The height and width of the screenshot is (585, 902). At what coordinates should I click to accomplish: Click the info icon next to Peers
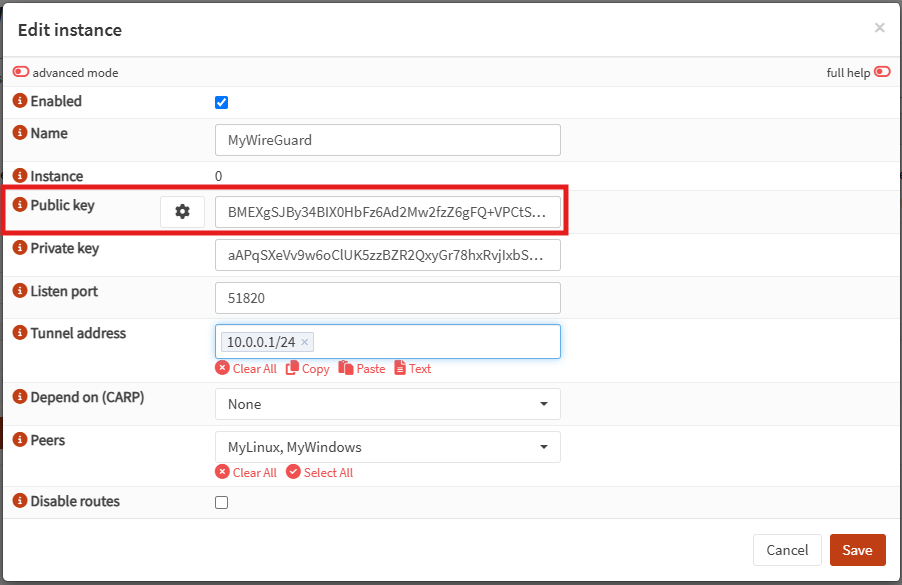pos(20,440)
